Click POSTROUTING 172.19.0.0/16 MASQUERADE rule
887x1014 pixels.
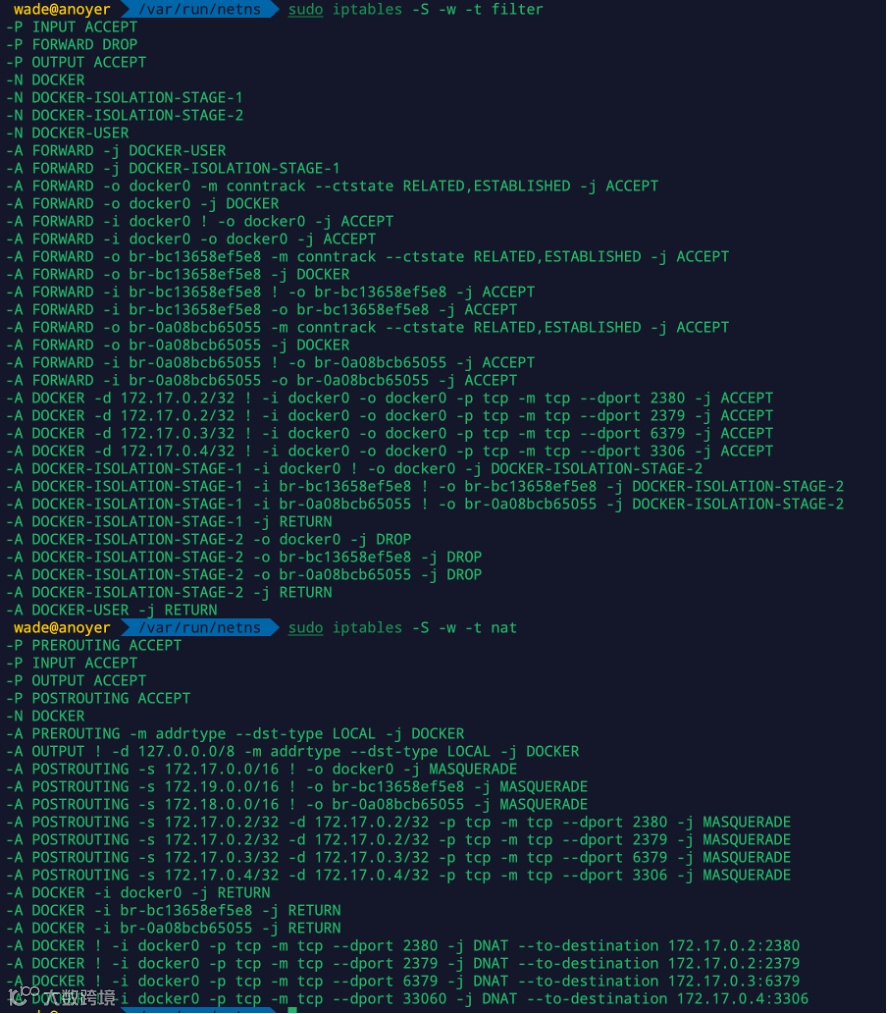point(297,787)
